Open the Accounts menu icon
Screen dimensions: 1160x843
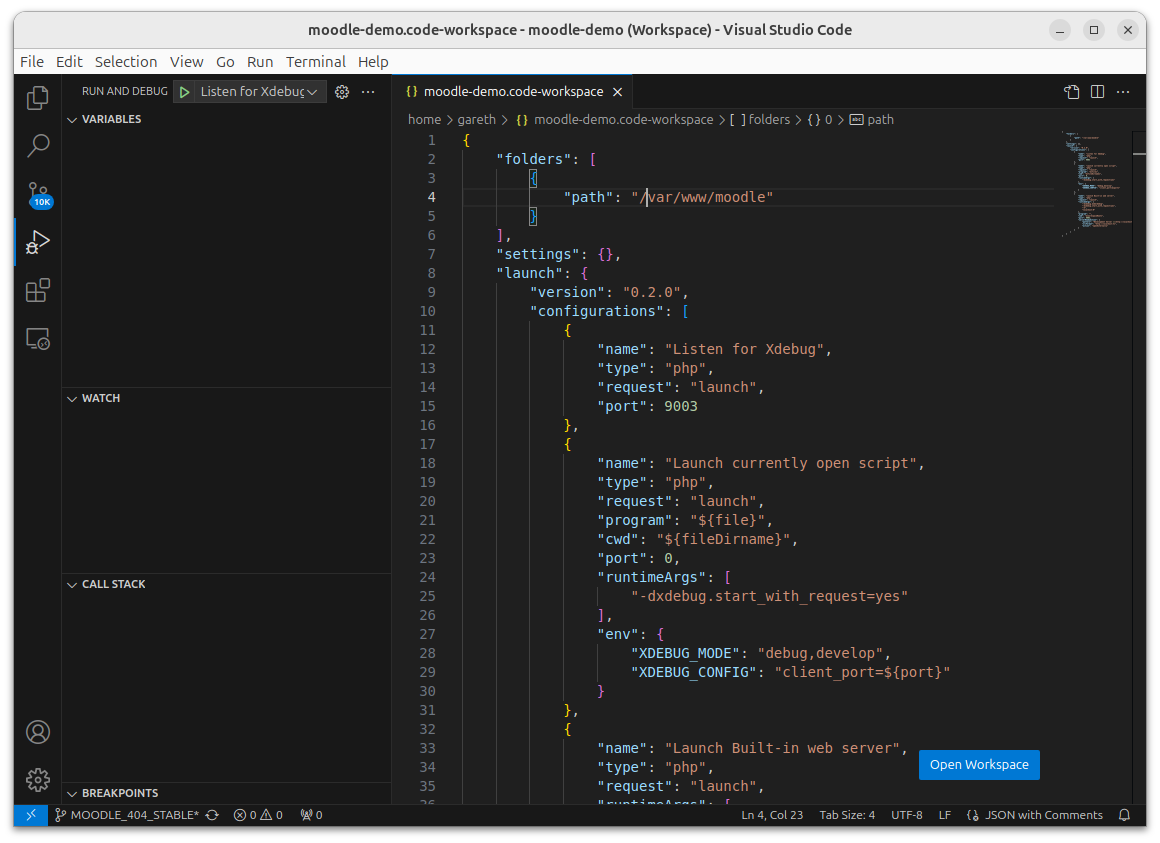38,732
